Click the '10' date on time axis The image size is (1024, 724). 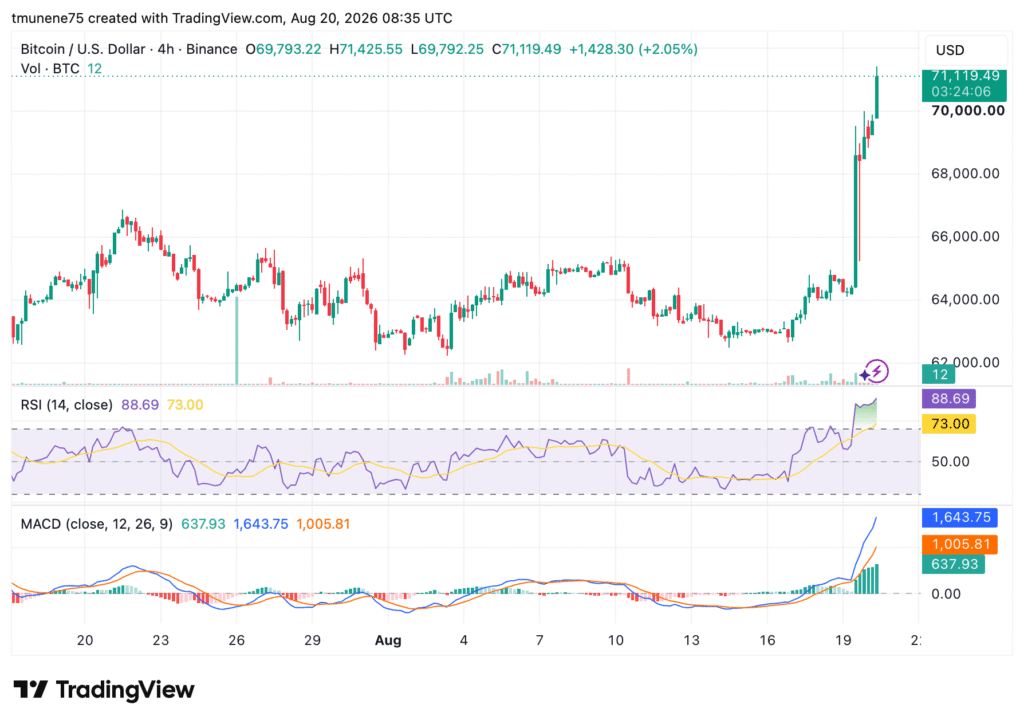[616, 640]
